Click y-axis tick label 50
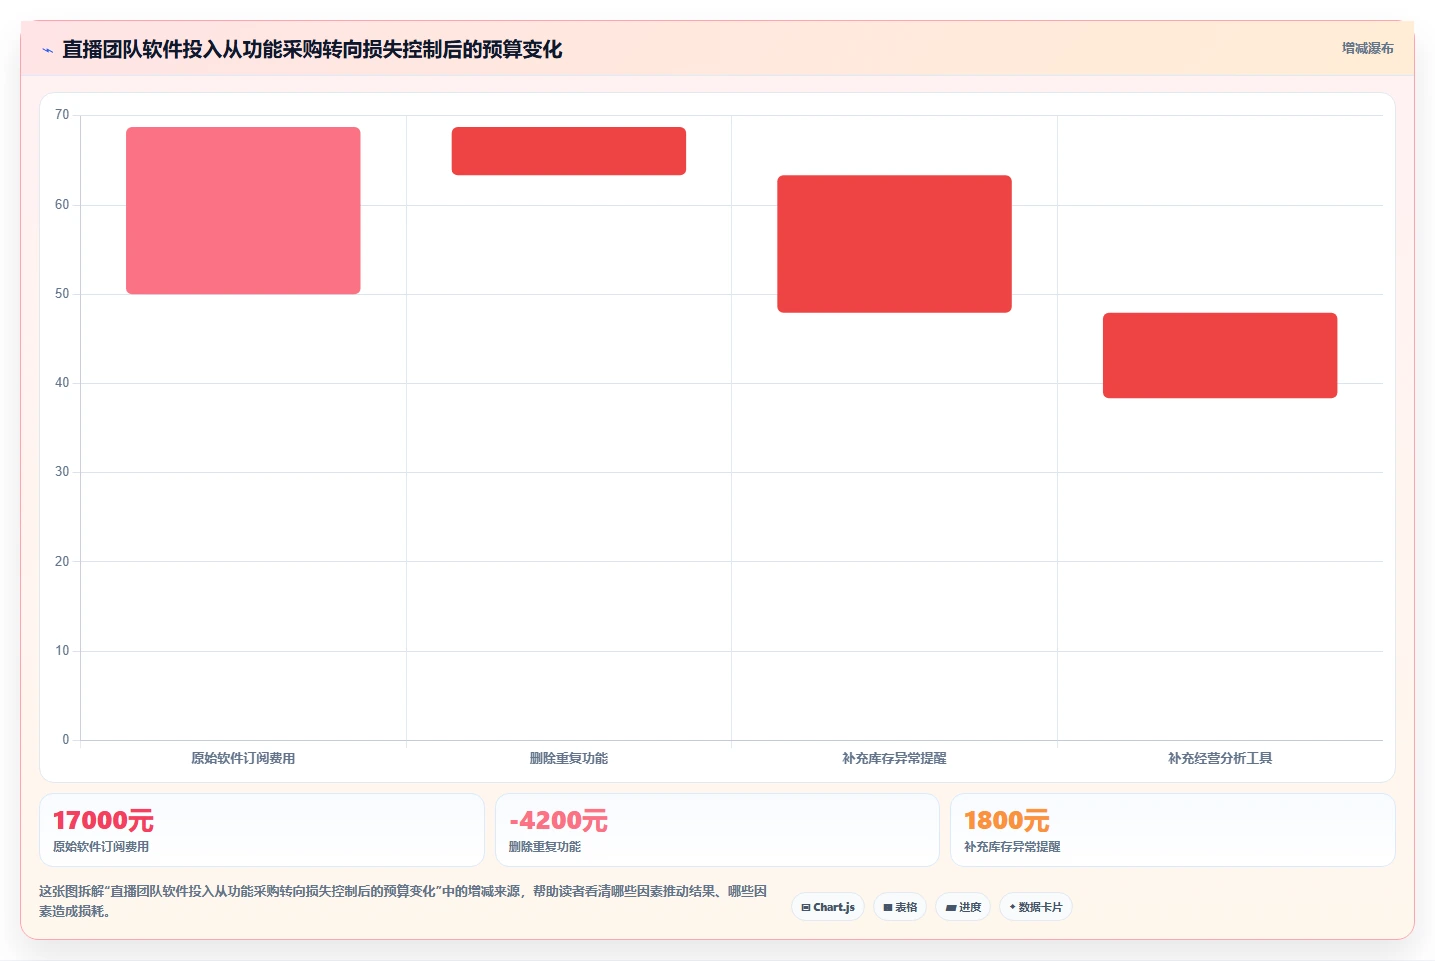The height and width of the screenshot is (961, 1435). point(62,294)
